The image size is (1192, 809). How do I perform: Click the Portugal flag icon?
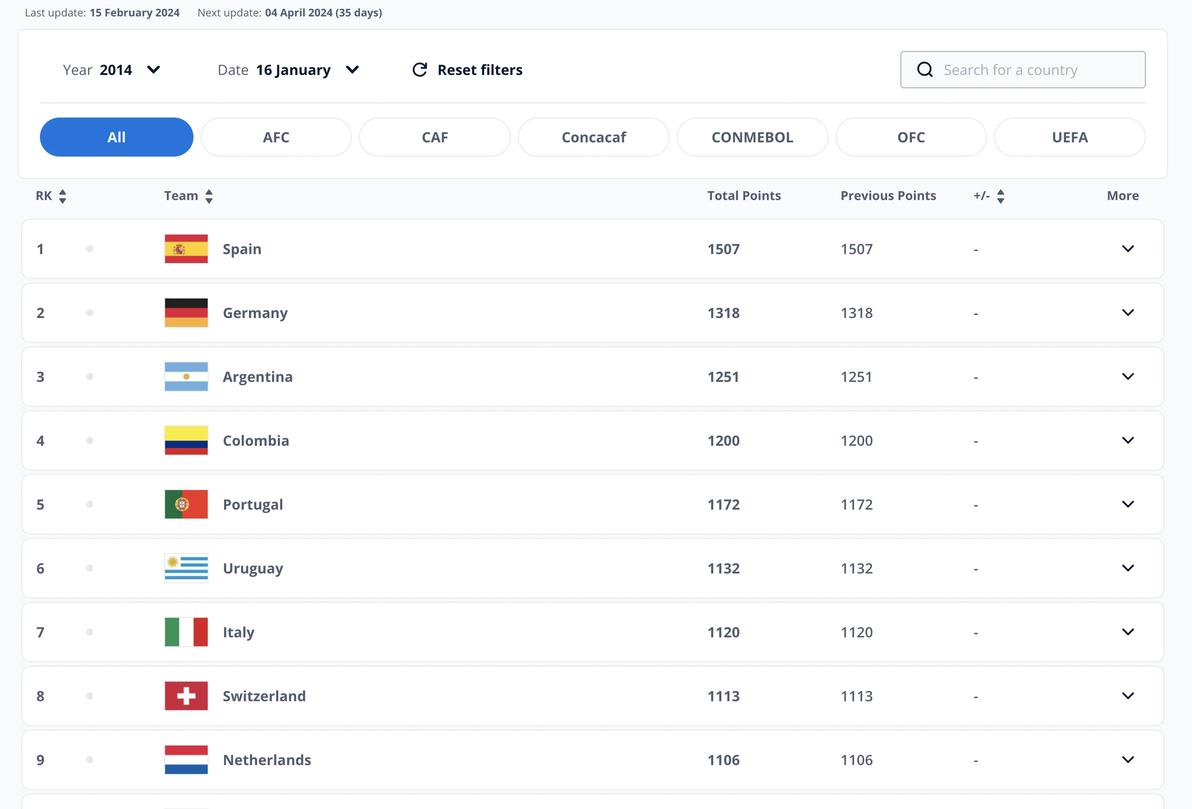(186, 504)
